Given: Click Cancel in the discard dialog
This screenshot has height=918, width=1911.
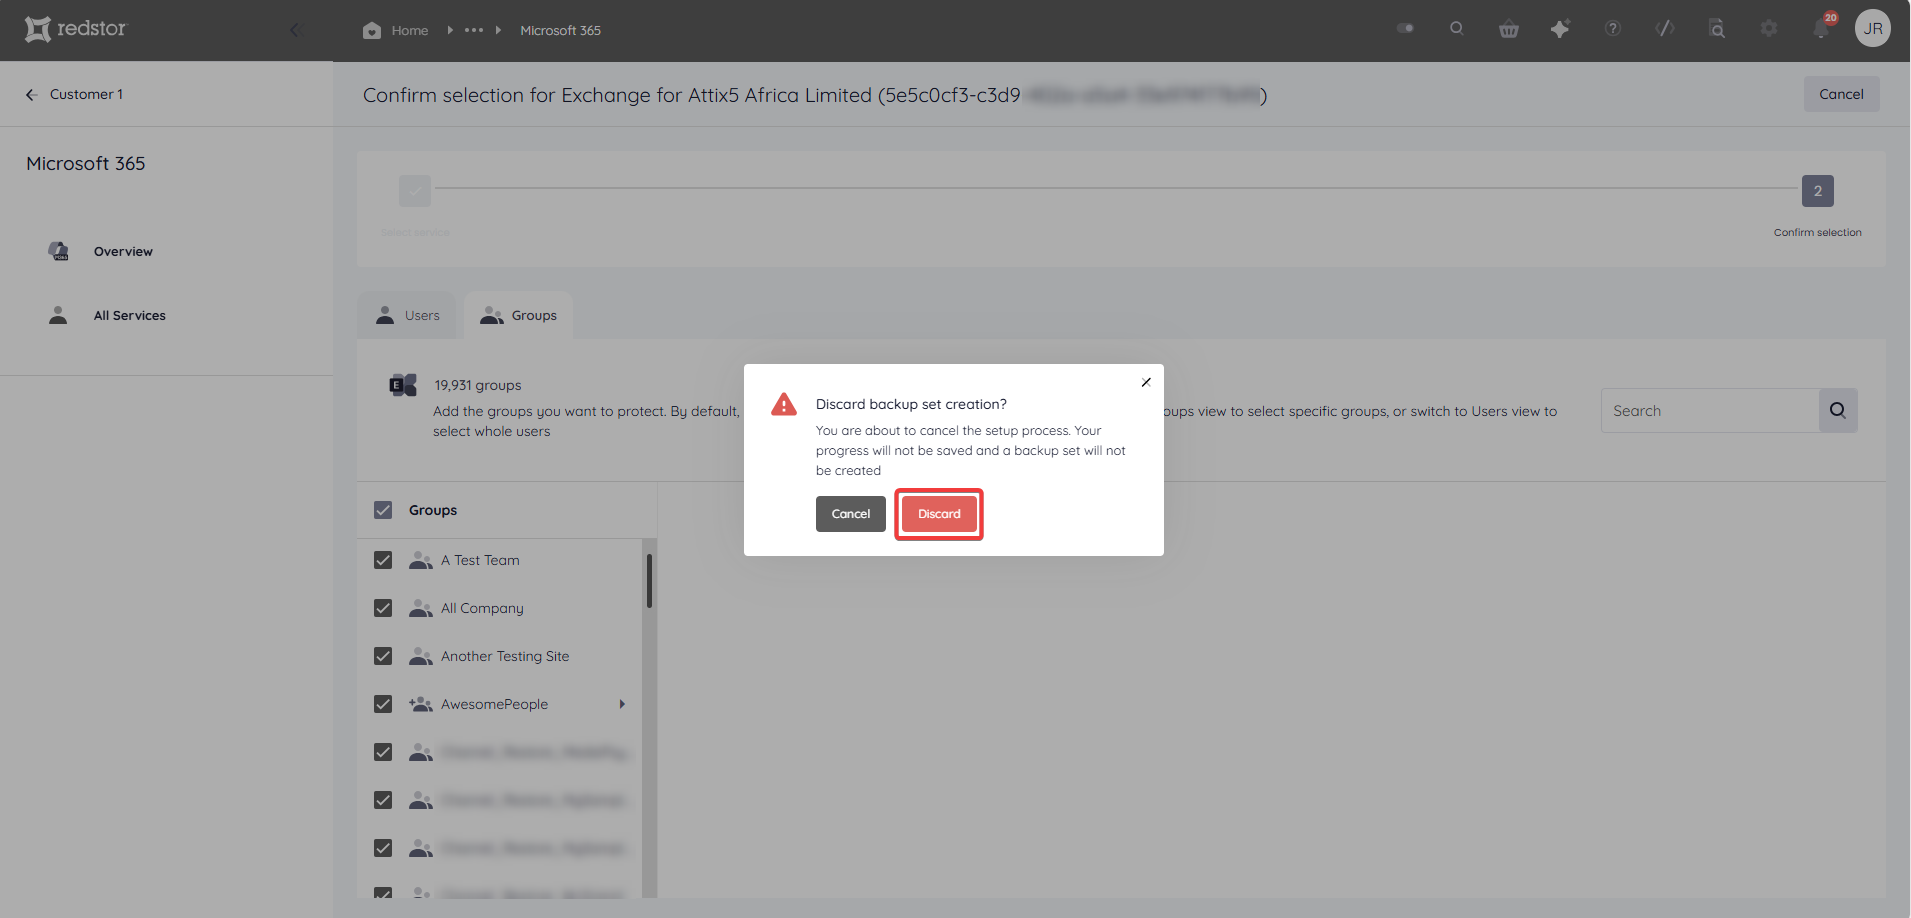Looking at the screenshot, I should 851,514.
